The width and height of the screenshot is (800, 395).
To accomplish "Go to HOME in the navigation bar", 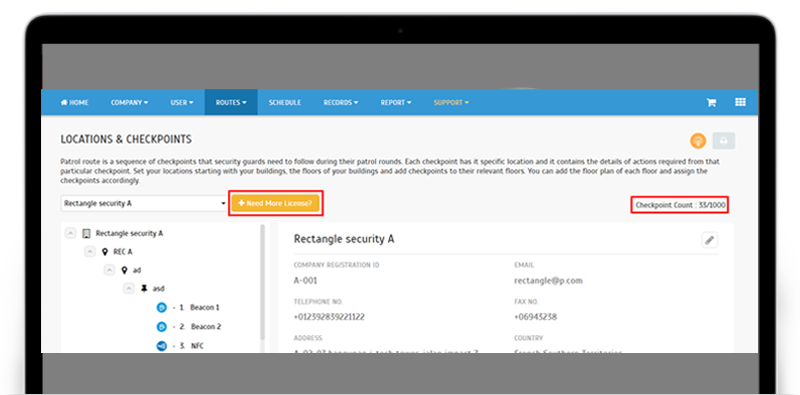I will click(74, 103).
